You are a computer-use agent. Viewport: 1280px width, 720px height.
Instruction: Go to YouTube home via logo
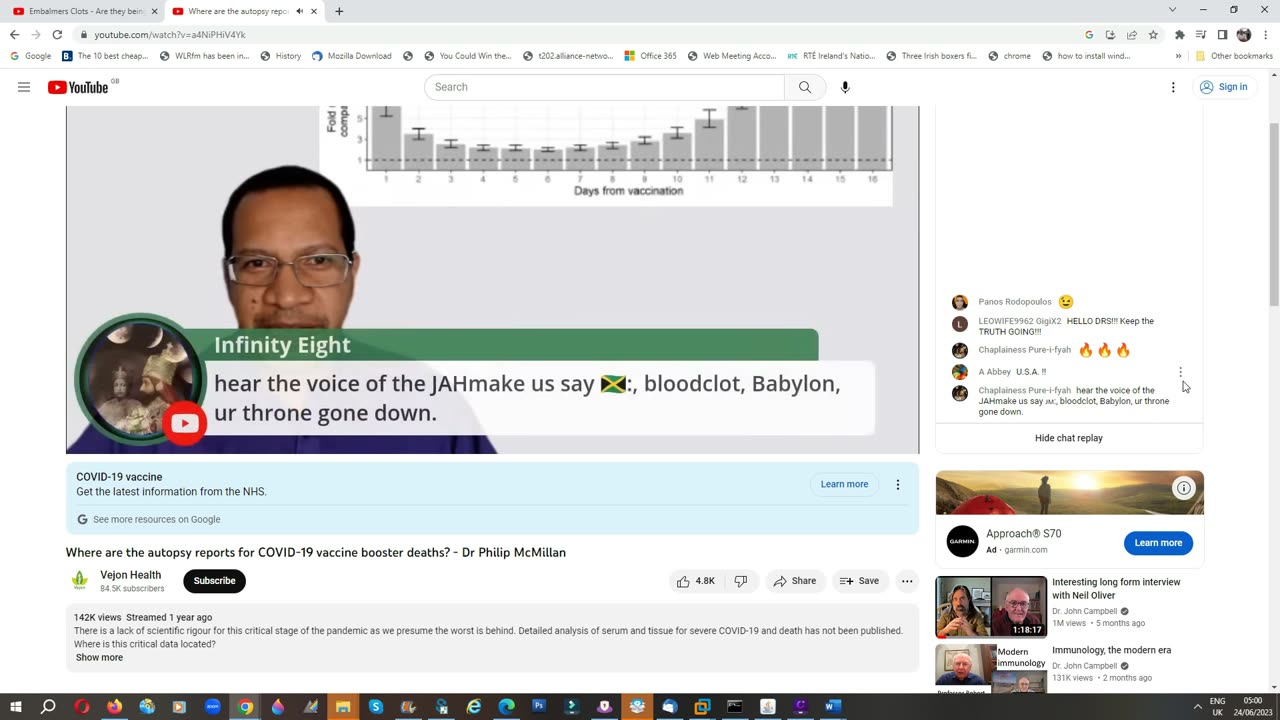click(x=78, y=87)
